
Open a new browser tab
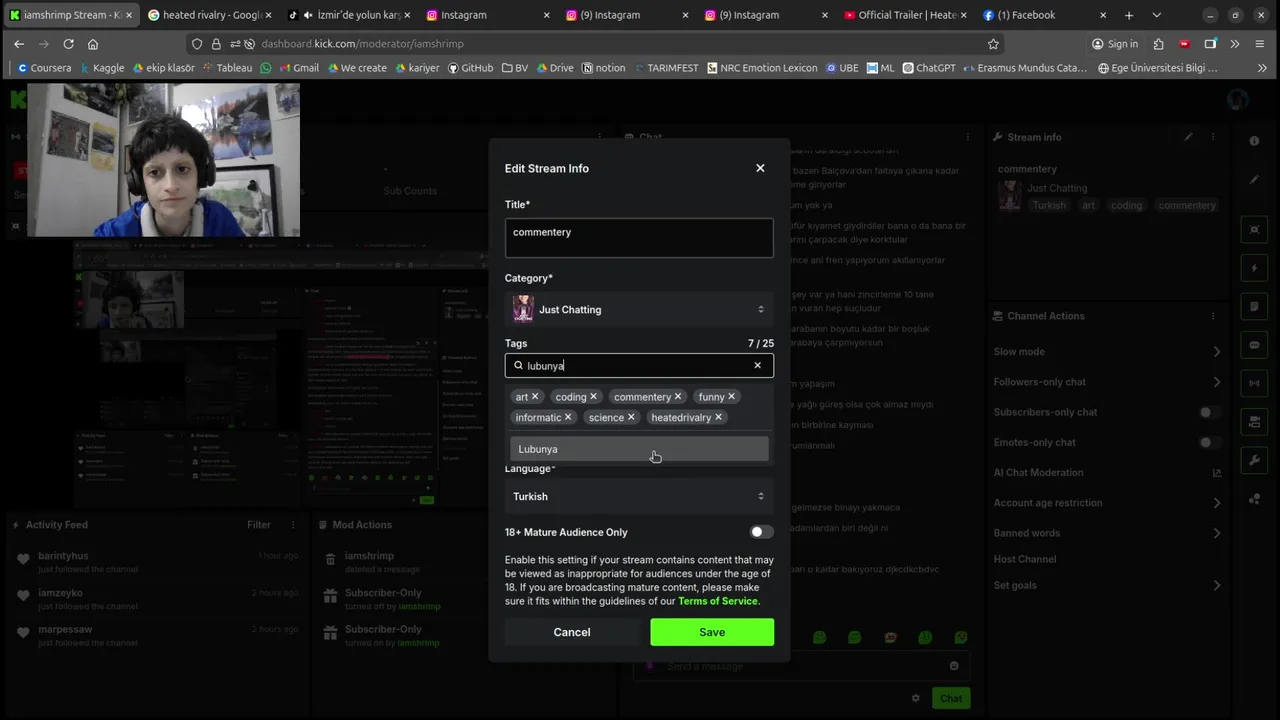[x=1129, y=15]
